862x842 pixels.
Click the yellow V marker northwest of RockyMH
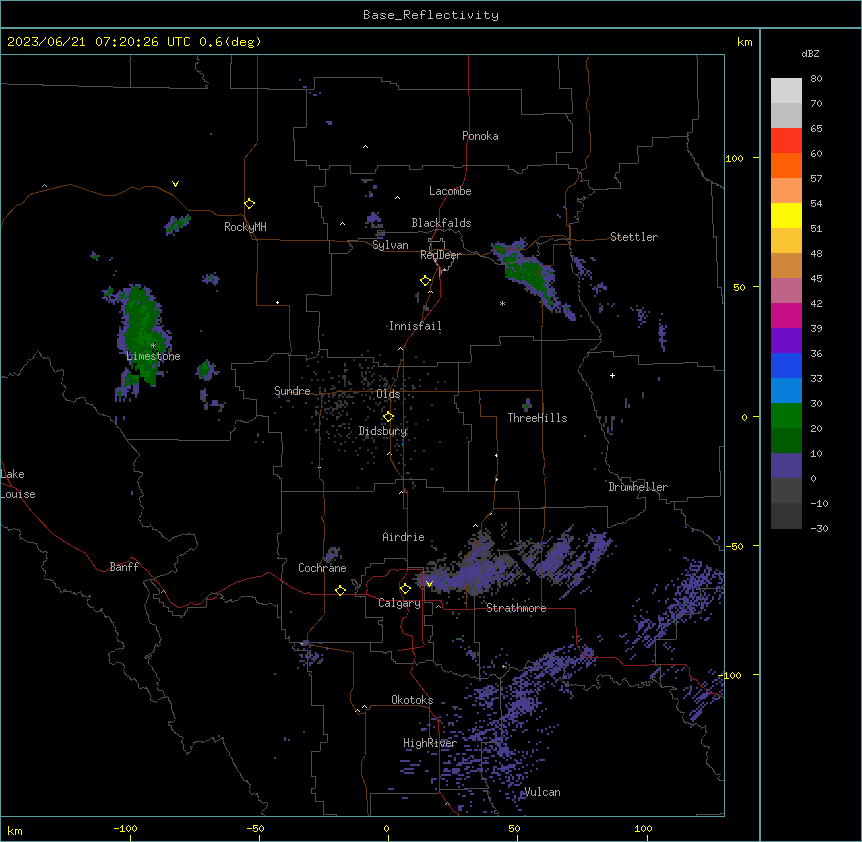[175, 184]
